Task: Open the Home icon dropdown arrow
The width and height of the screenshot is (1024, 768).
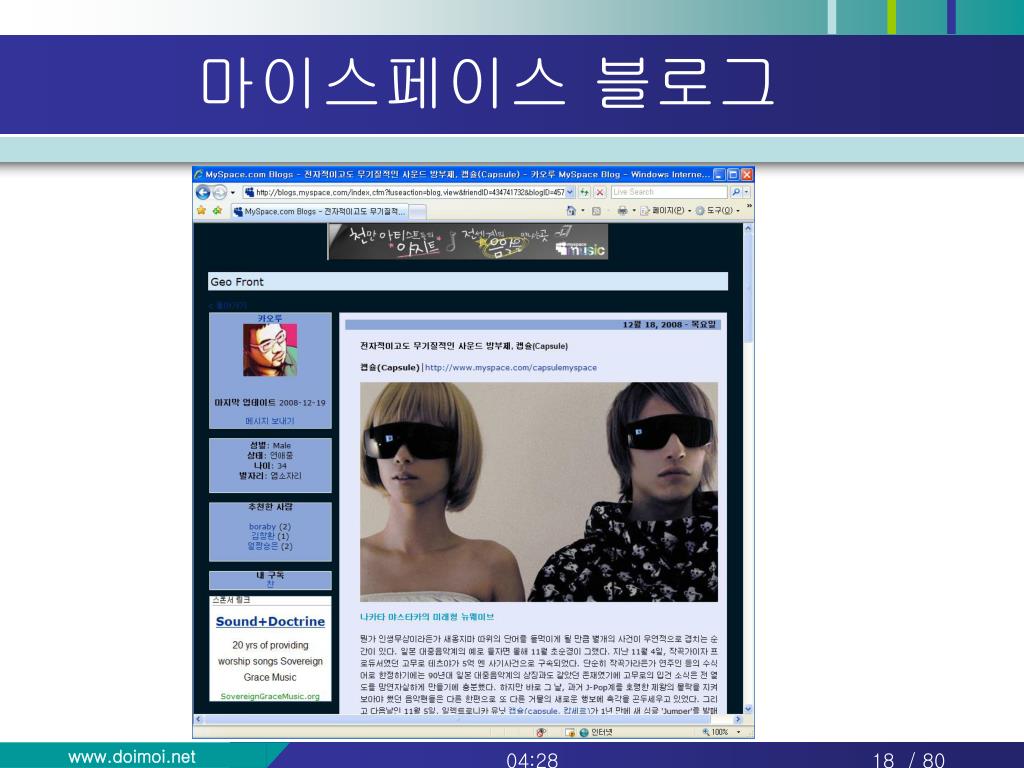Action: point(583,210)
